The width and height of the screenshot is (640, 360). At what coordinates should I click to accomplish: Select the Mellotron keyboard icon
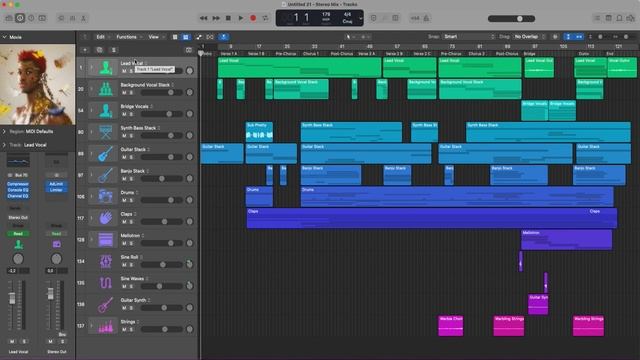click(x=106, y=240)
